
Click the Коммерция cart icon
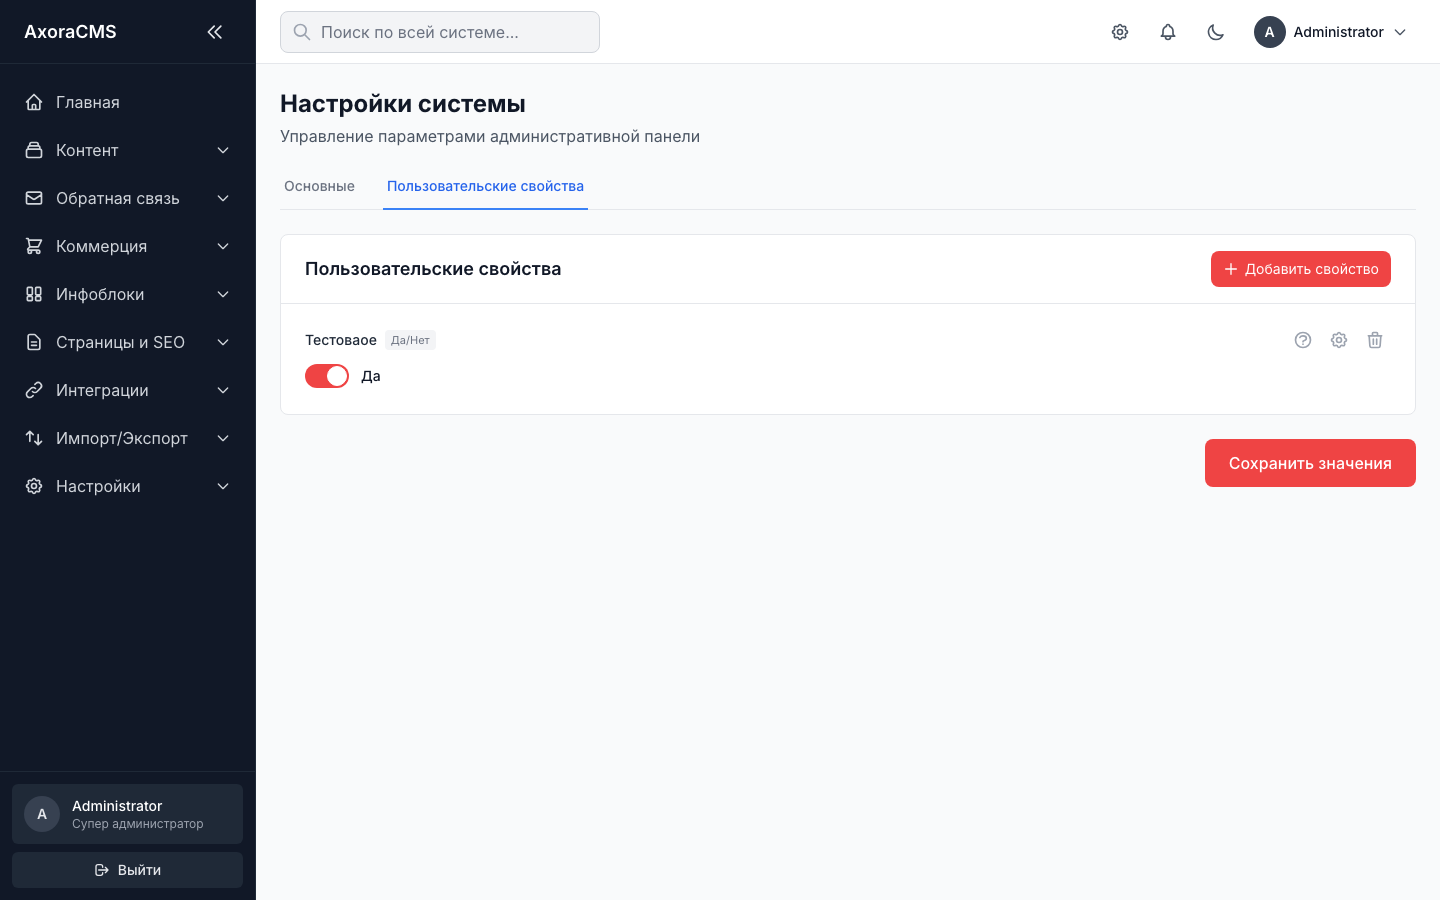34,246
